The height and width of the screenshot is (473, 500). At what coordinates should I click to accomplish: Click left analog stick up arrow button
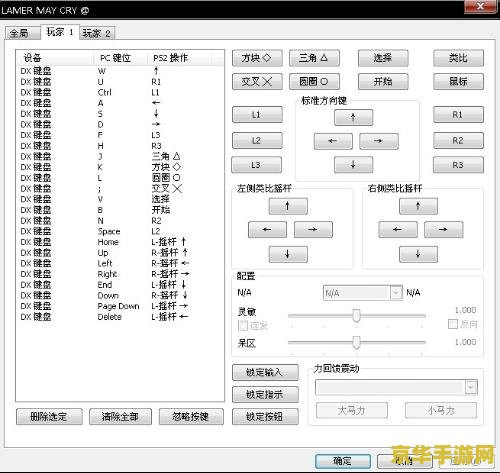[288, 206]
